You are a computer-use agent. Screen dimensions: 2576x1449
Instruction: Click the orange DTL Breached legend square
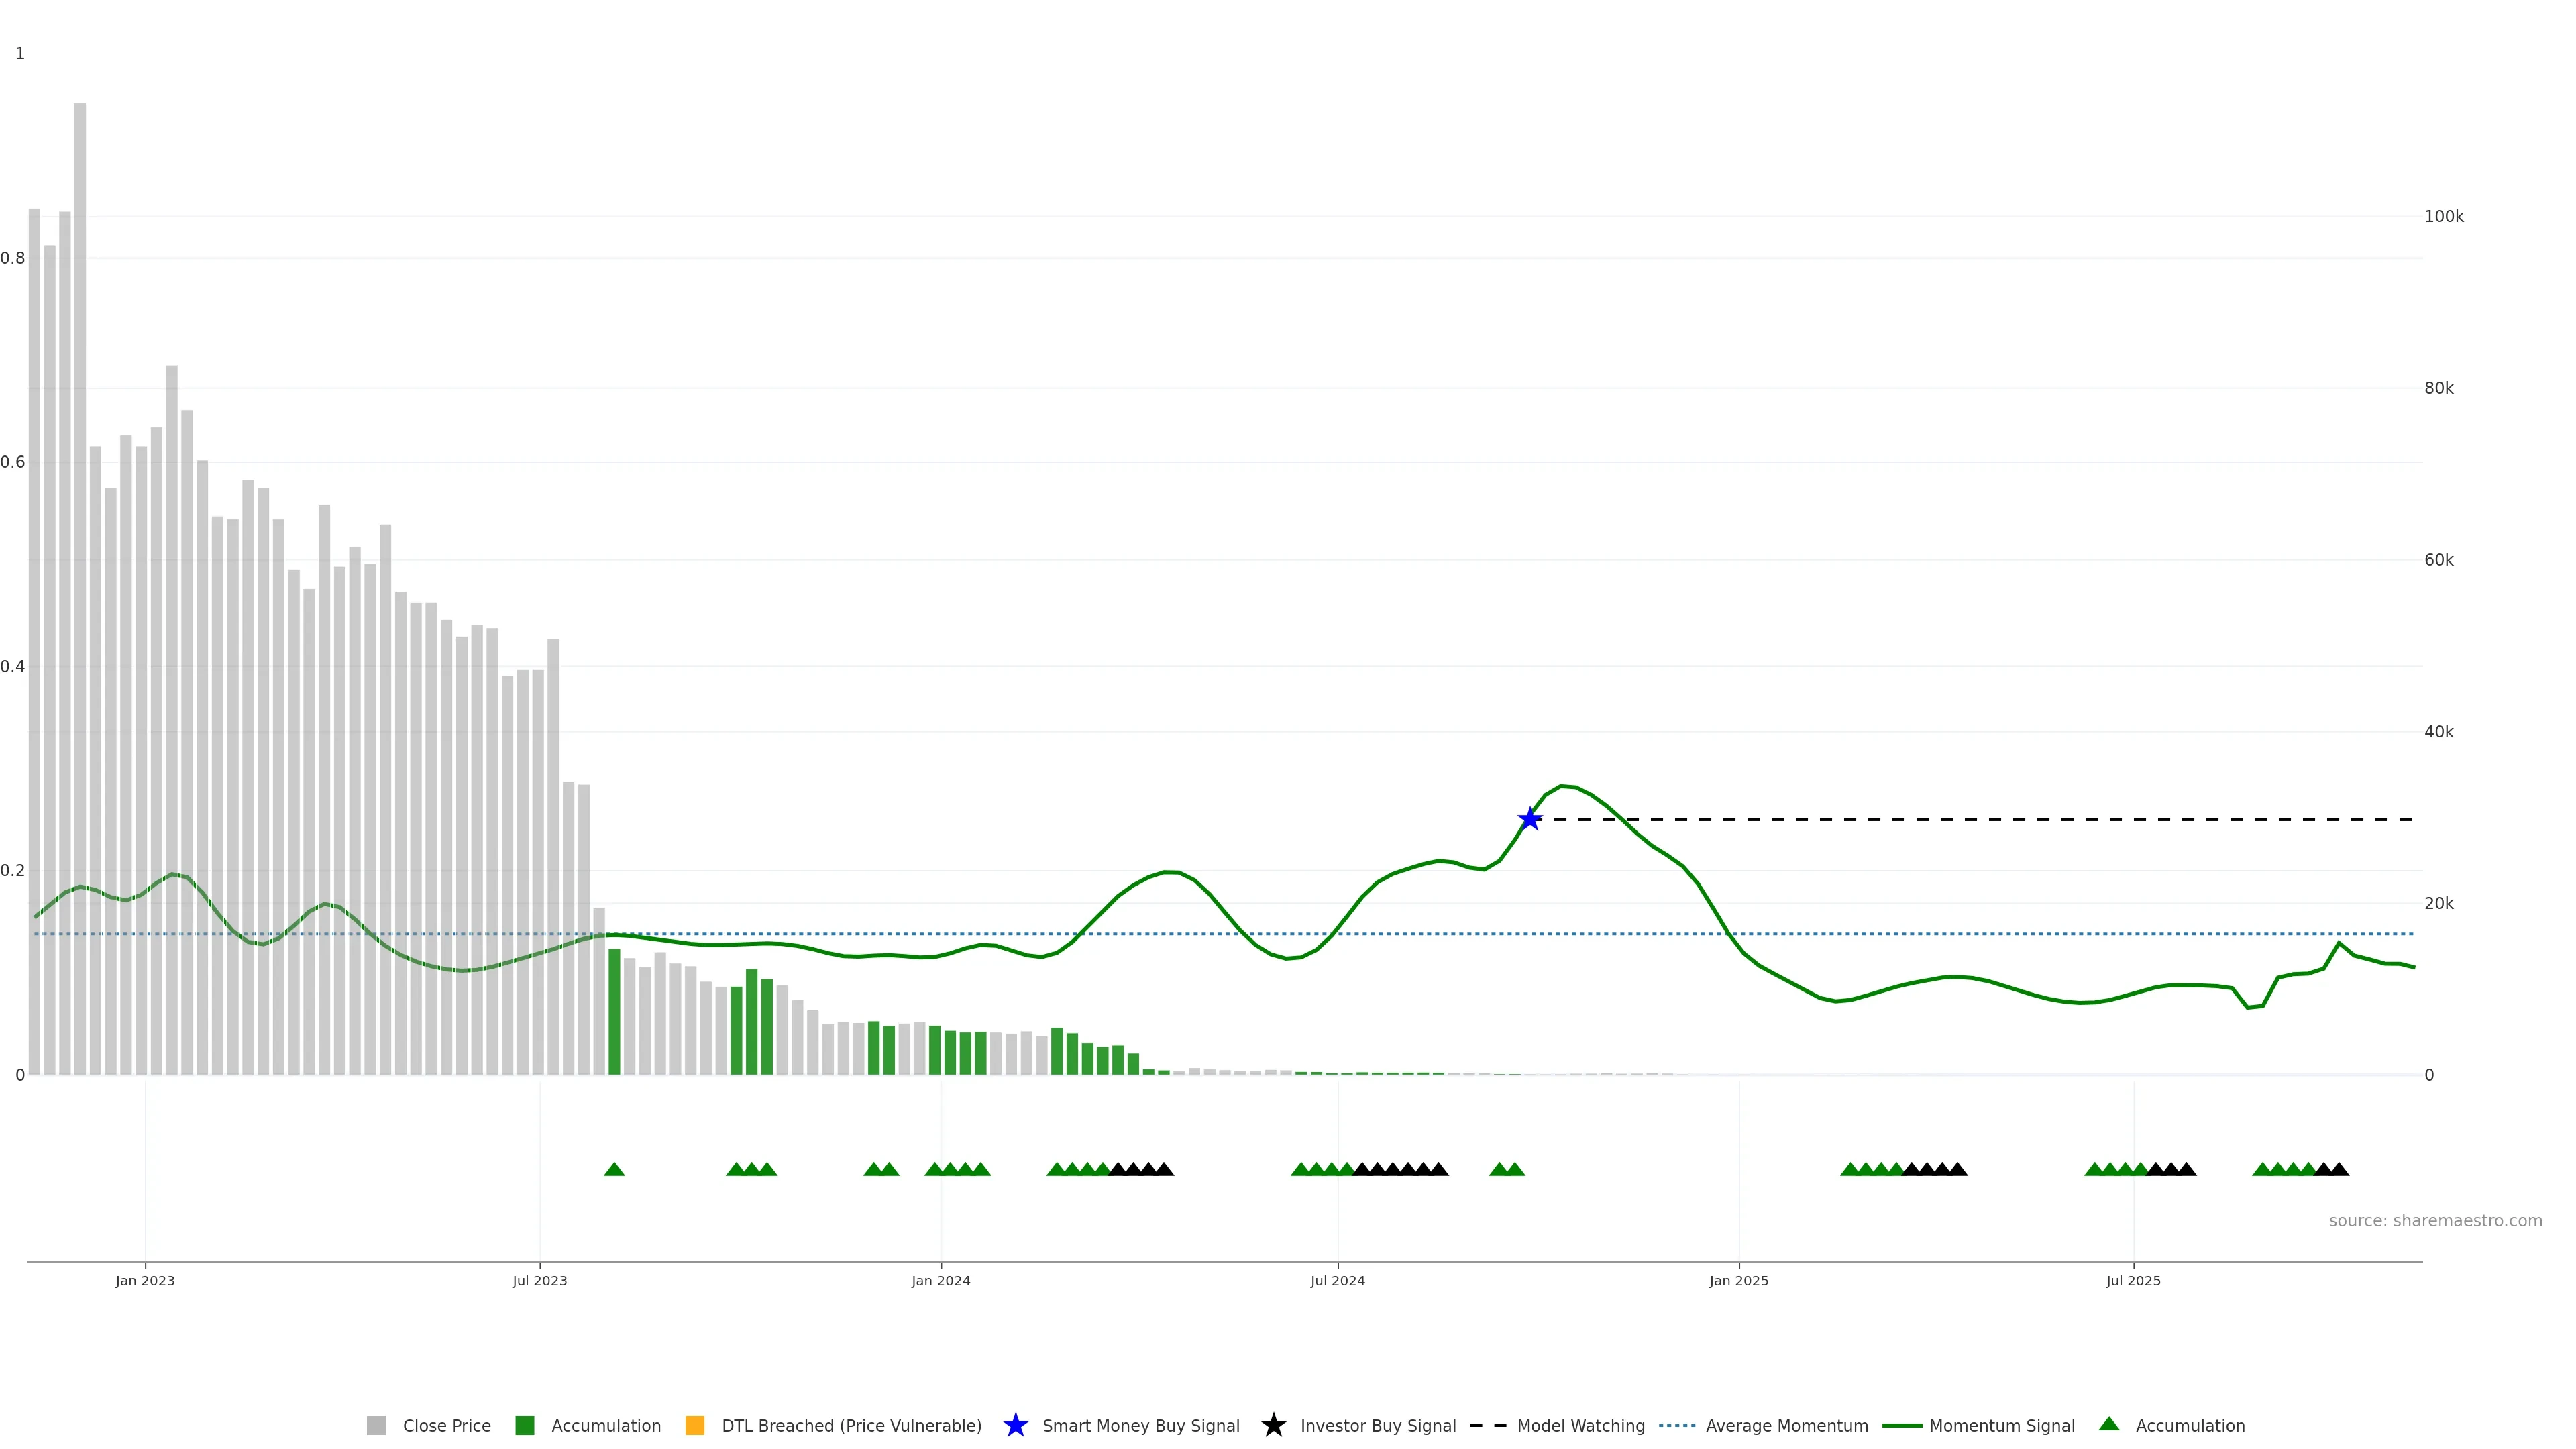pyautogui.click(x=695, y=1426)
